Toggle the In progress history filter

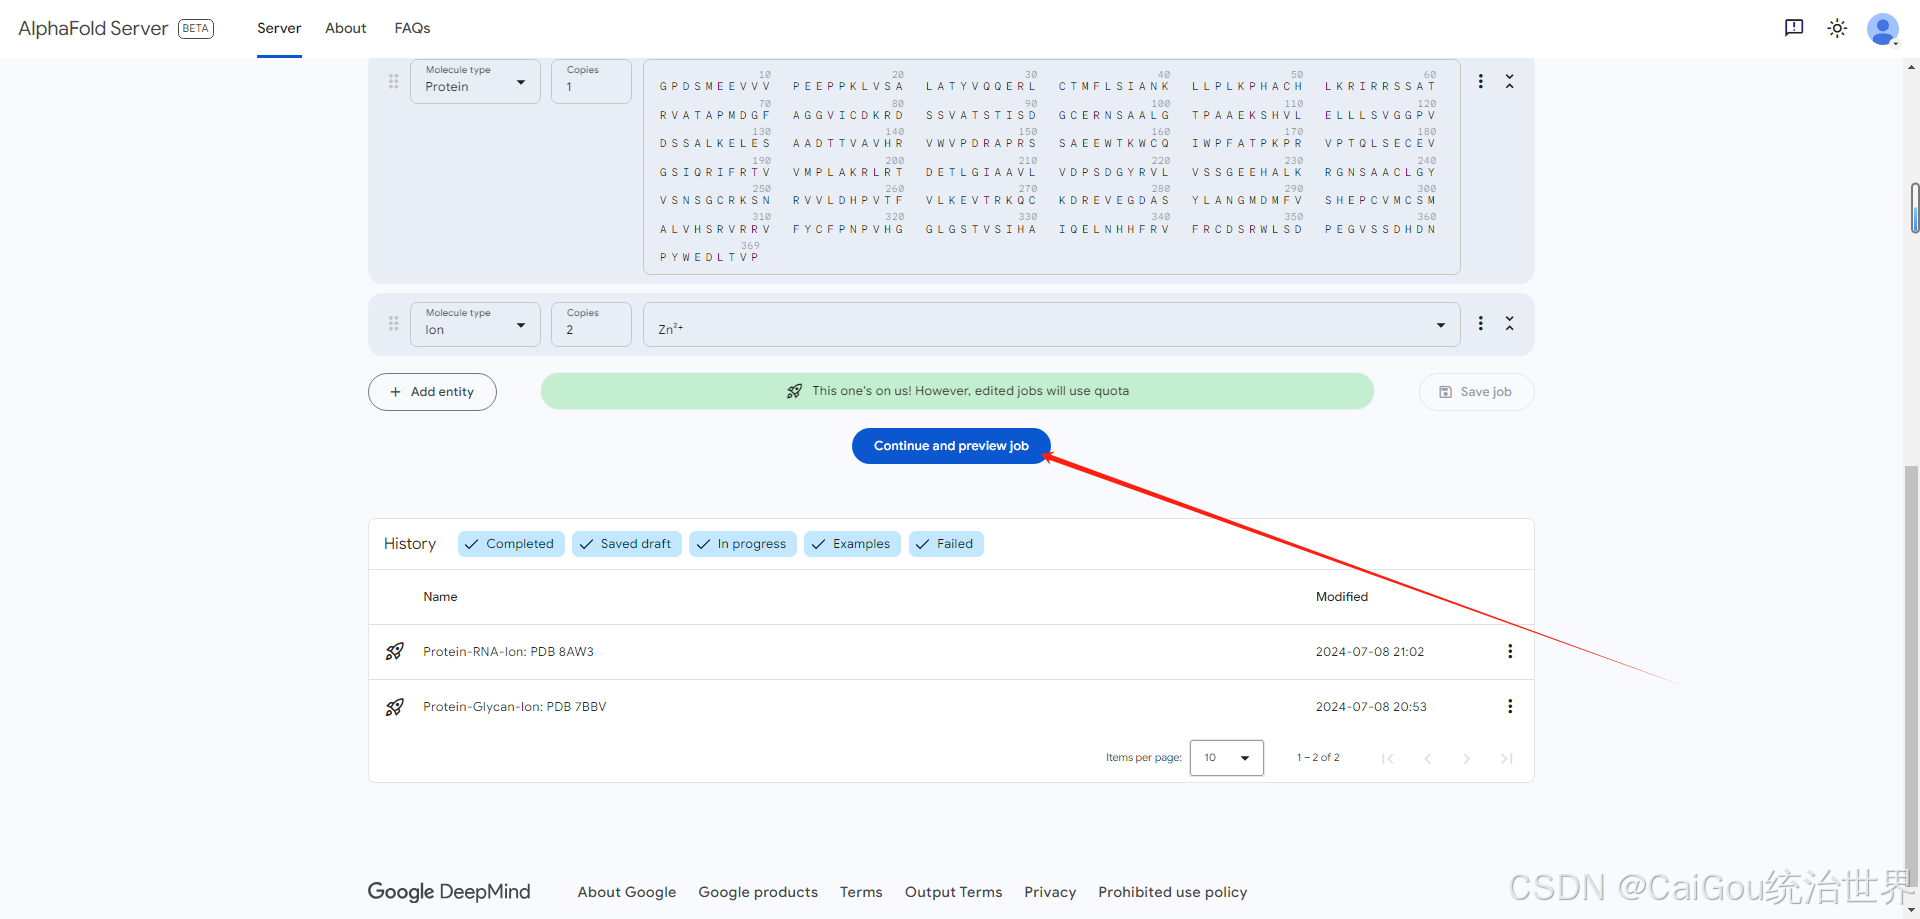743,544
